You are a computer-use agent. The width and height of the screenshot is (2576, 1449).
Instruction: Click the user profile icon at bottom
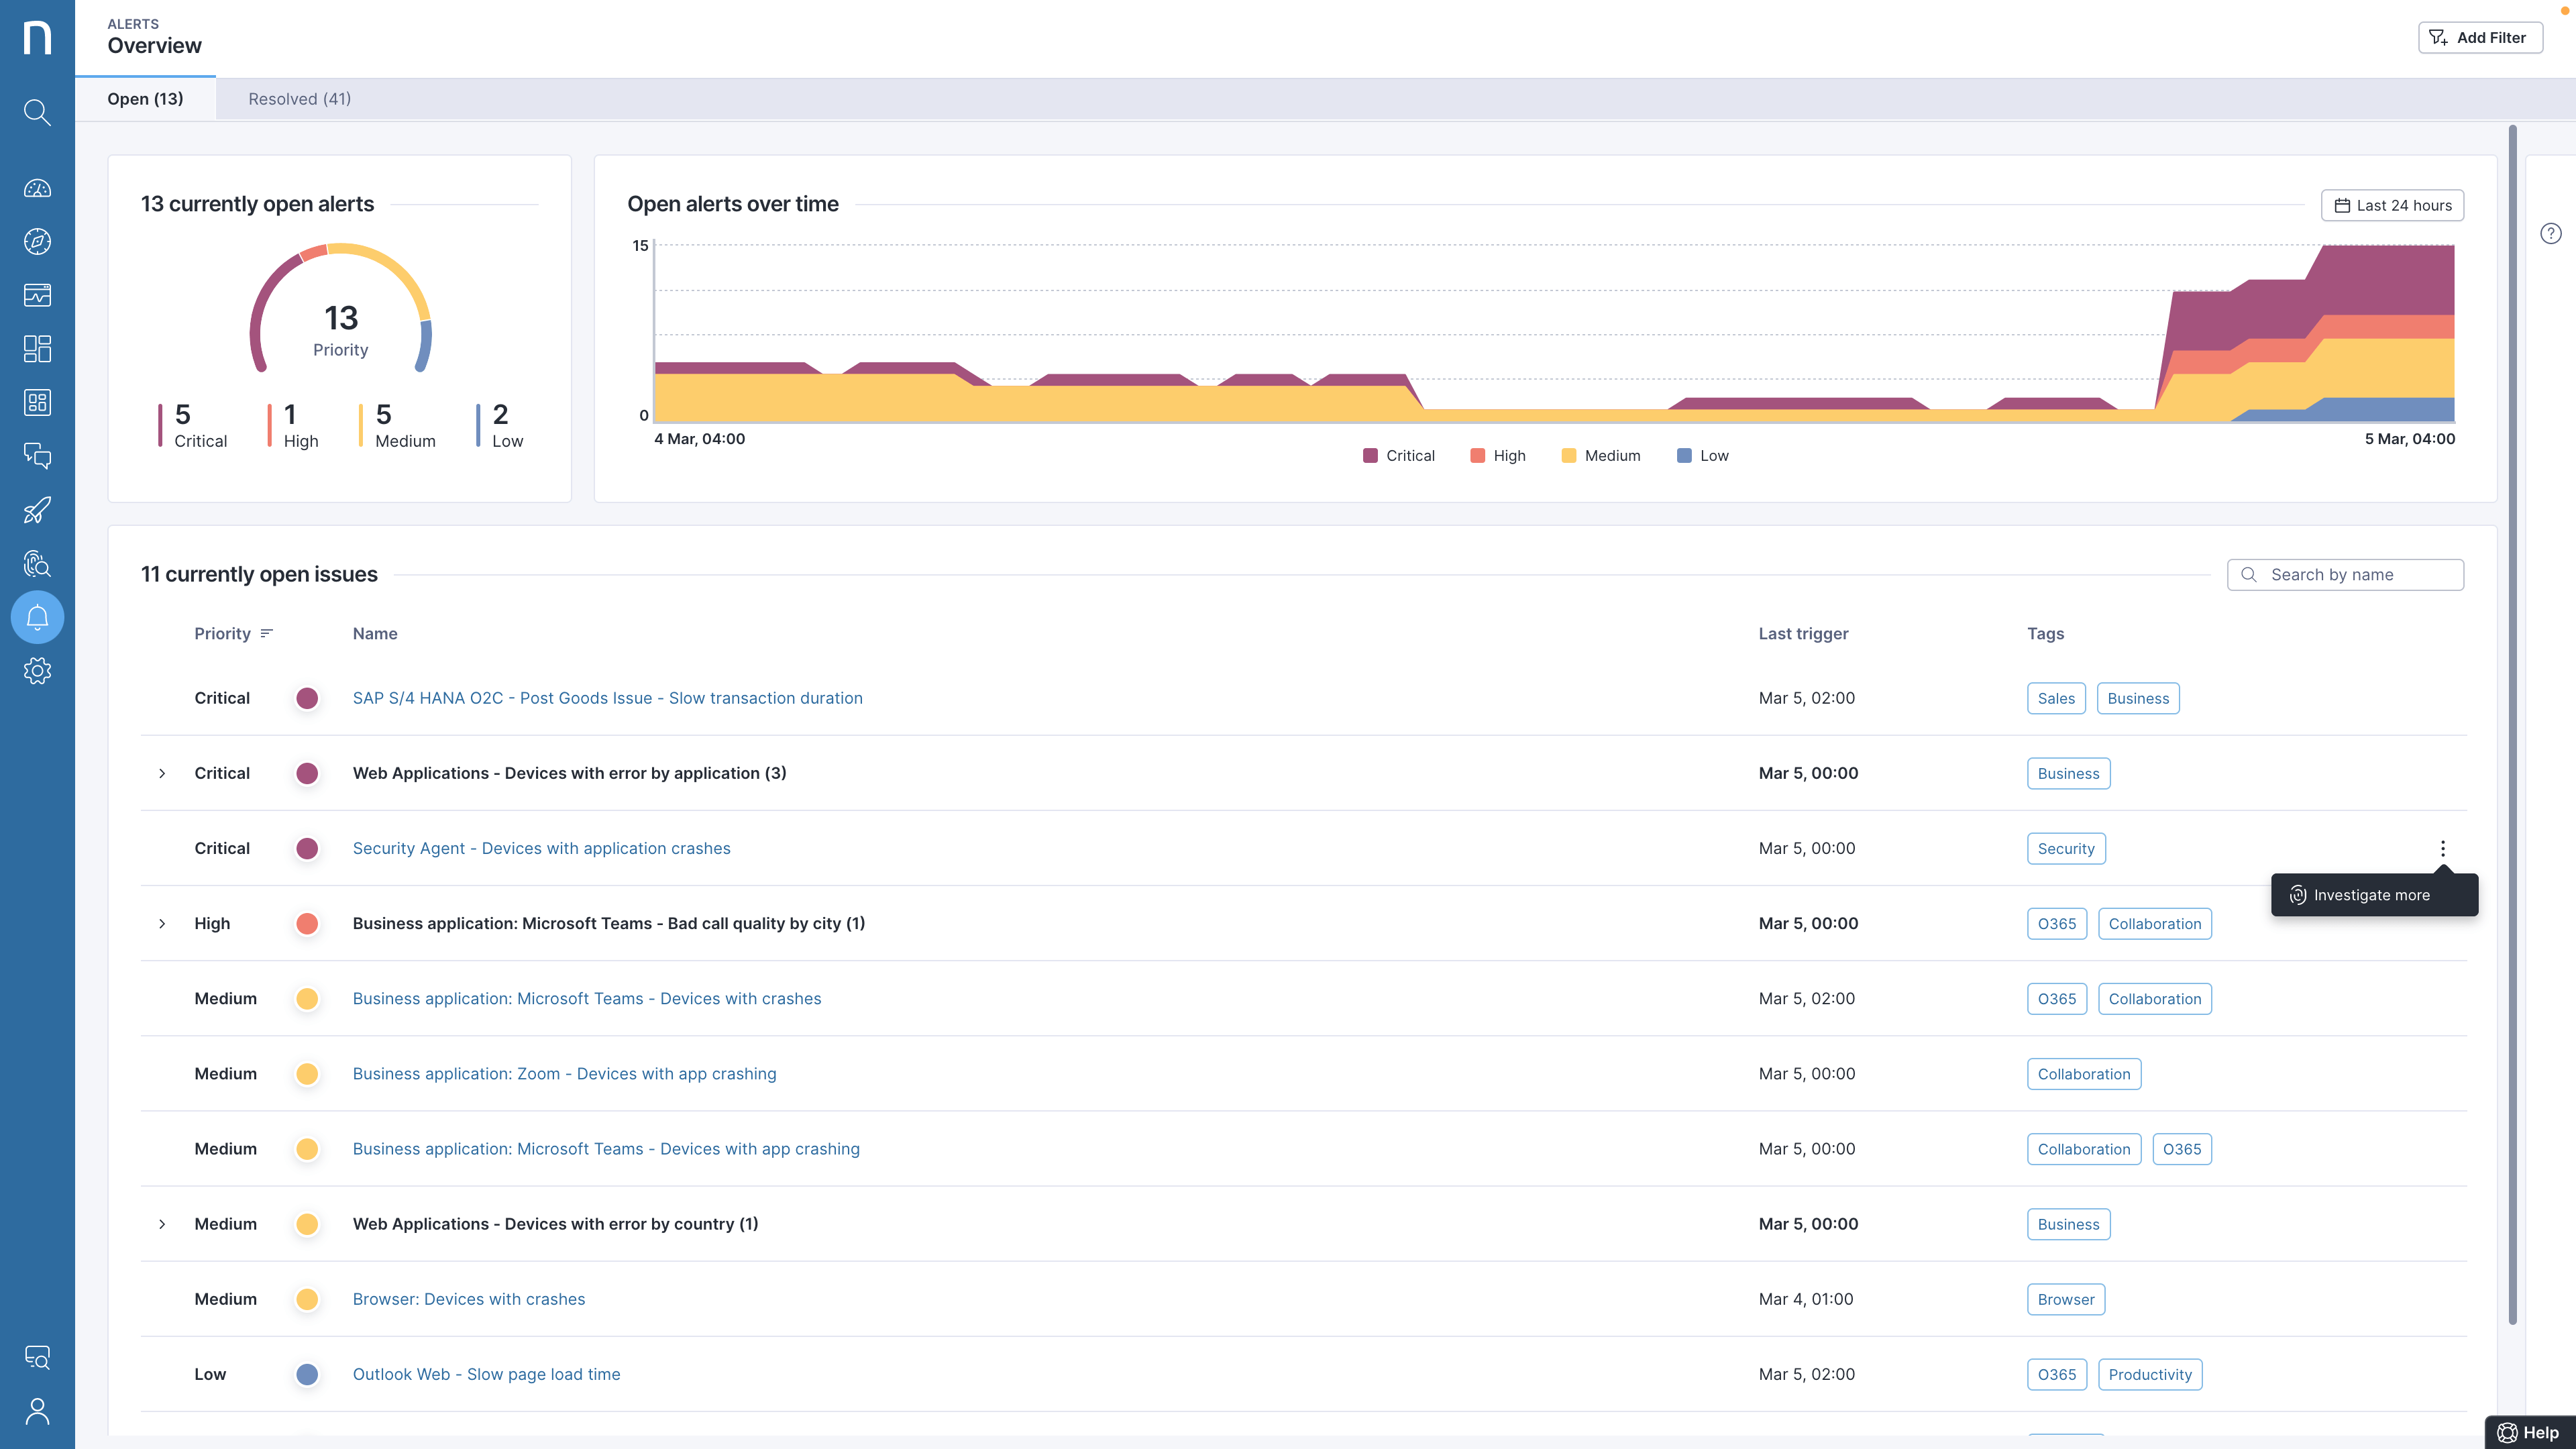37,1411
